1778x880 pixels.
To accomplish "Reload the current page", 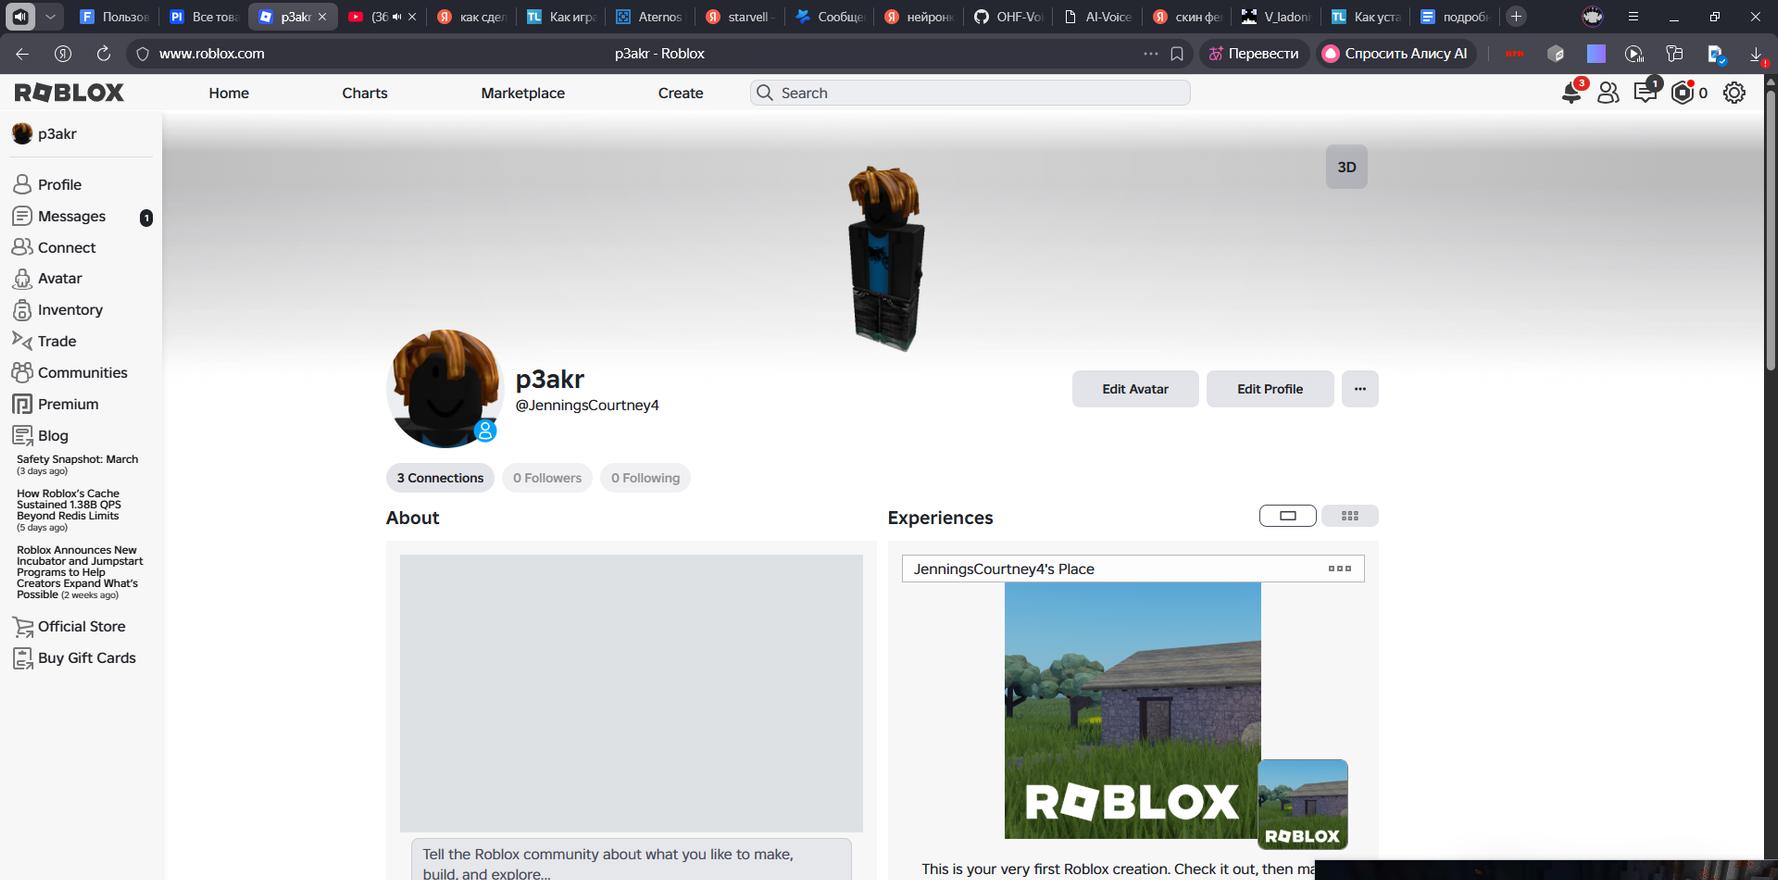I will [103, 54].
